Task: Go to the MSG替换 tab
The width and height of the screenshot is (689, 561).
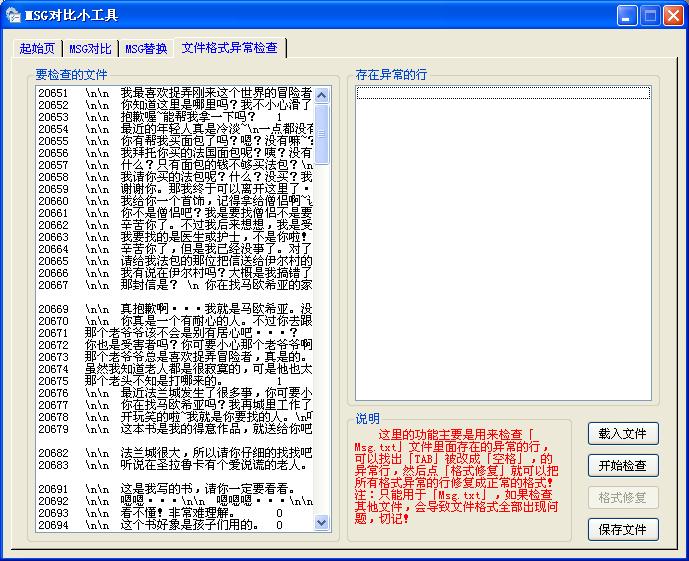Action: tap(146, 49)
